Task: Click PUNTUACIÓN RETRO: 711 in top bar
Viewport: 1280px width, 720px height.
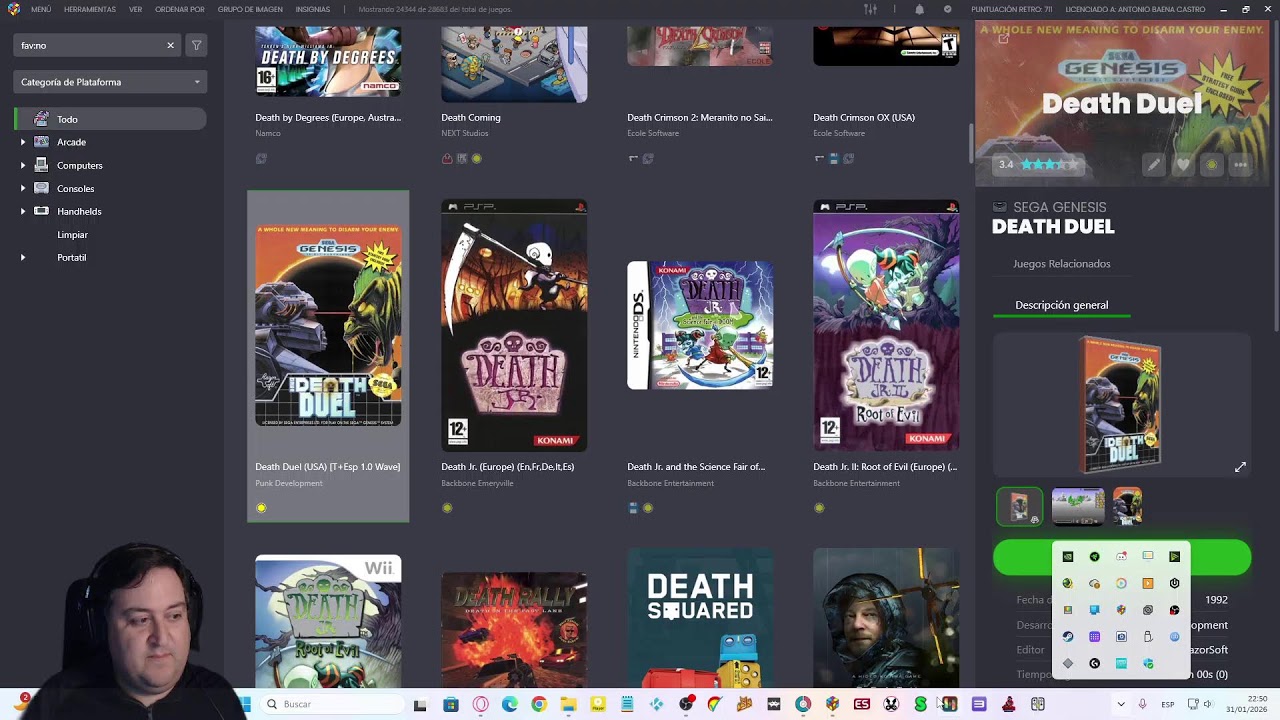Action: click(x=1011, y=9)
